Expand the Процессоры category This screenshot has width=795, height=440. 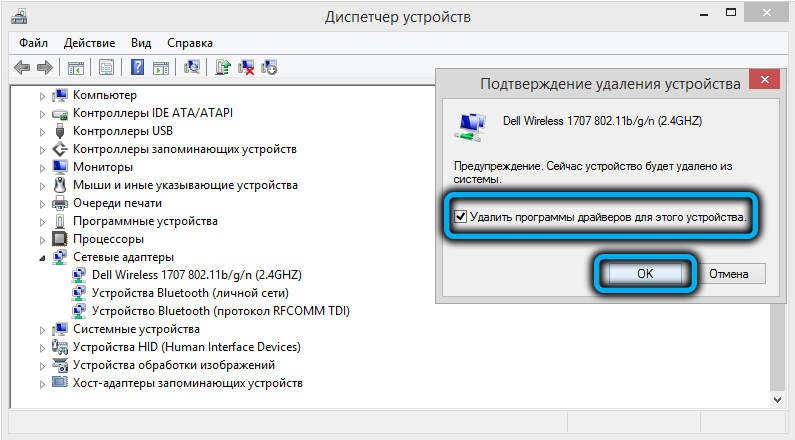tap(42, 240)
